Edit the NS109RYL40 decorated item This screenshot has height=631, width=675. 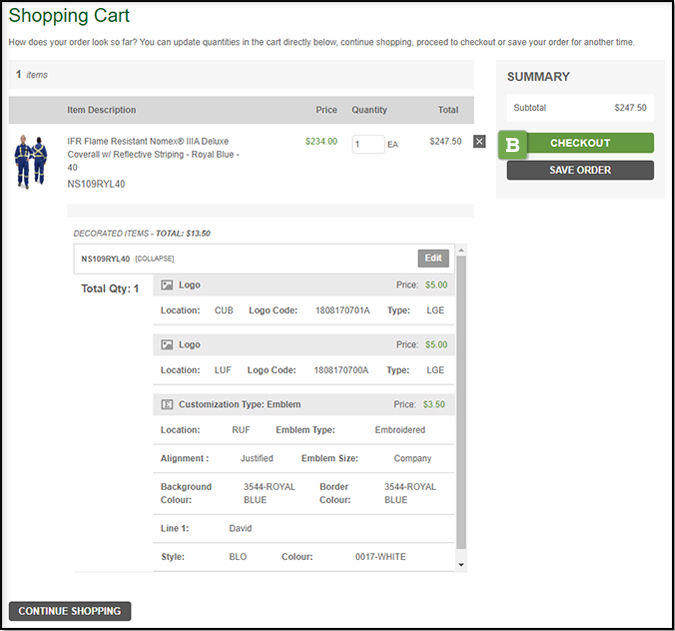433,258
